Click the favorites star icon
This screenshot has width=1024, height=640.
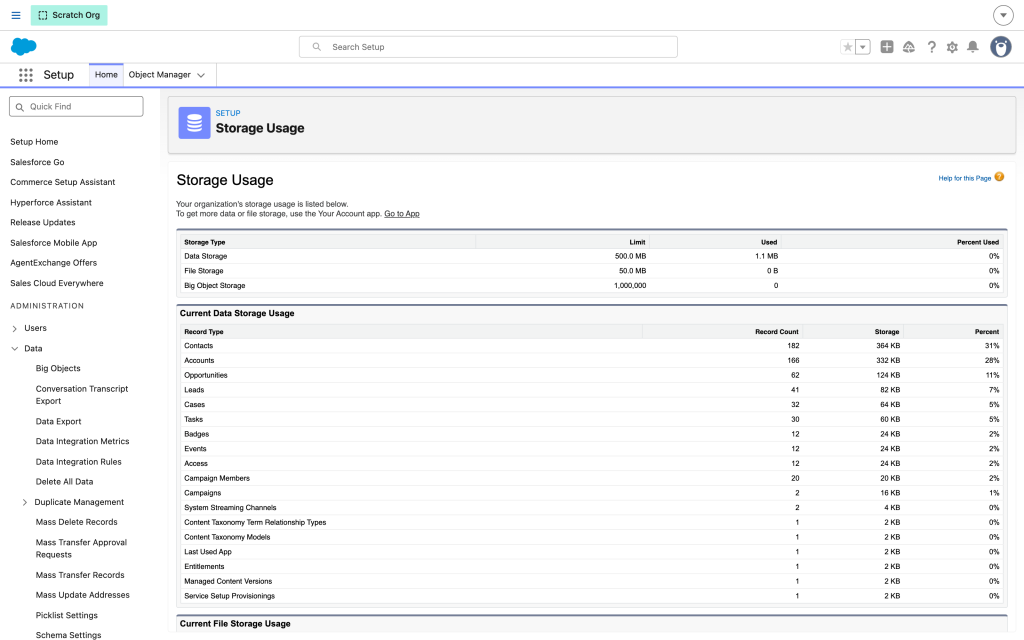848,47
